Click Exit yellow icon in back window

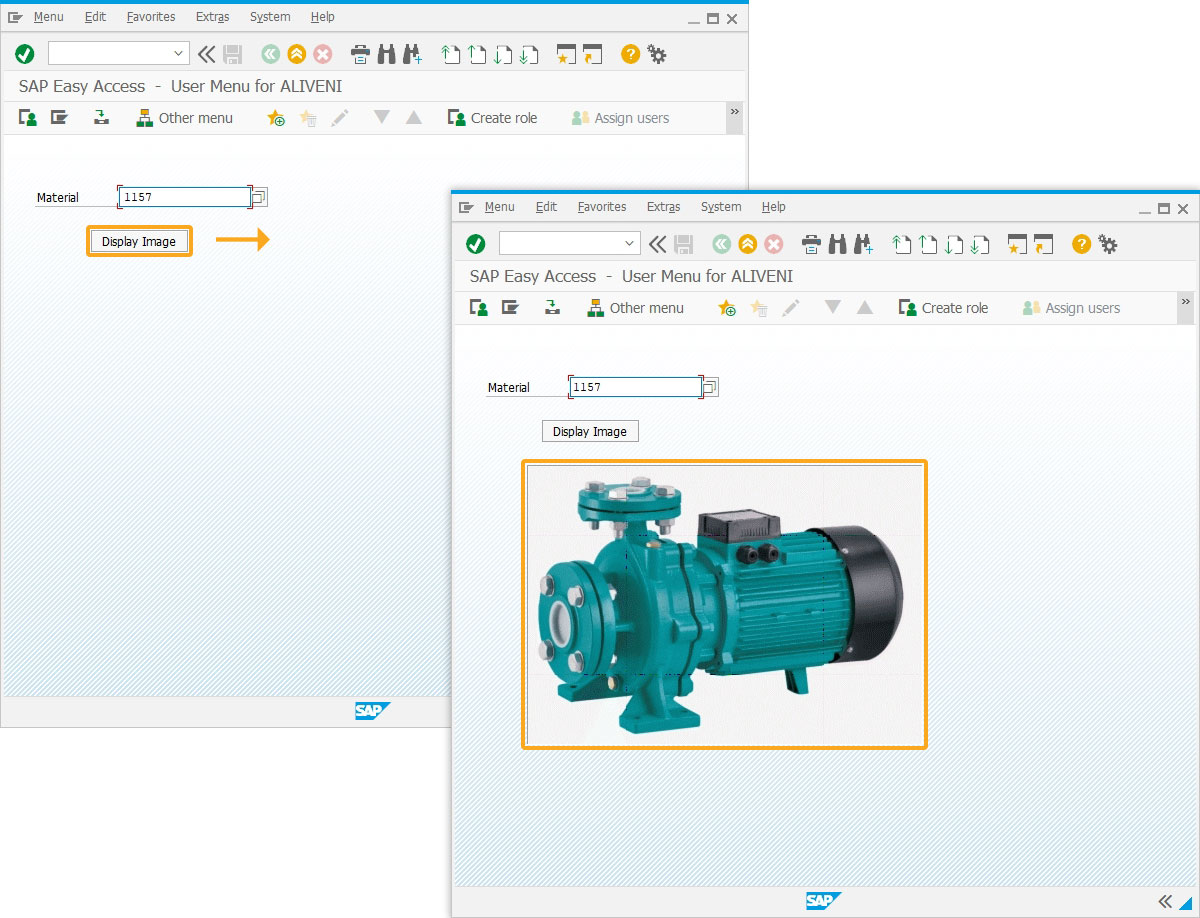tap(296, 54)
